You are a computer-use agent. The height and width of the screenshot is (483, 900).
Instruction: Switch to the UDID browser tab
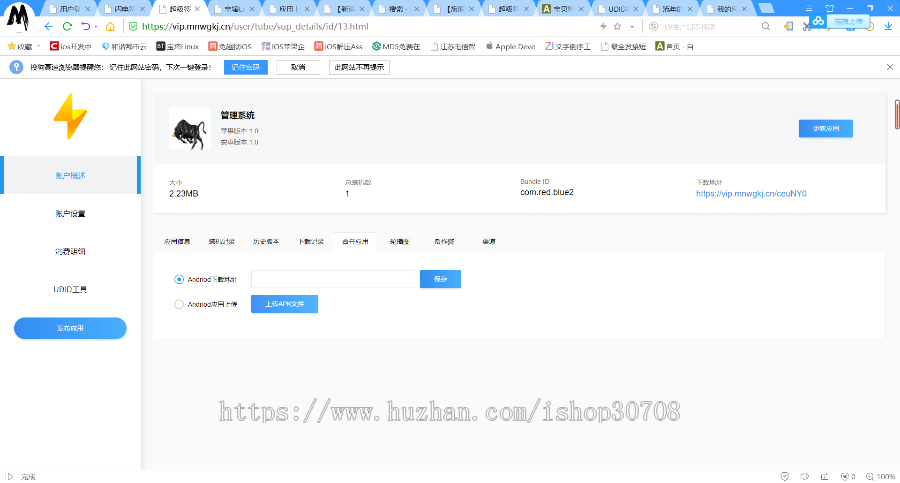617,9
